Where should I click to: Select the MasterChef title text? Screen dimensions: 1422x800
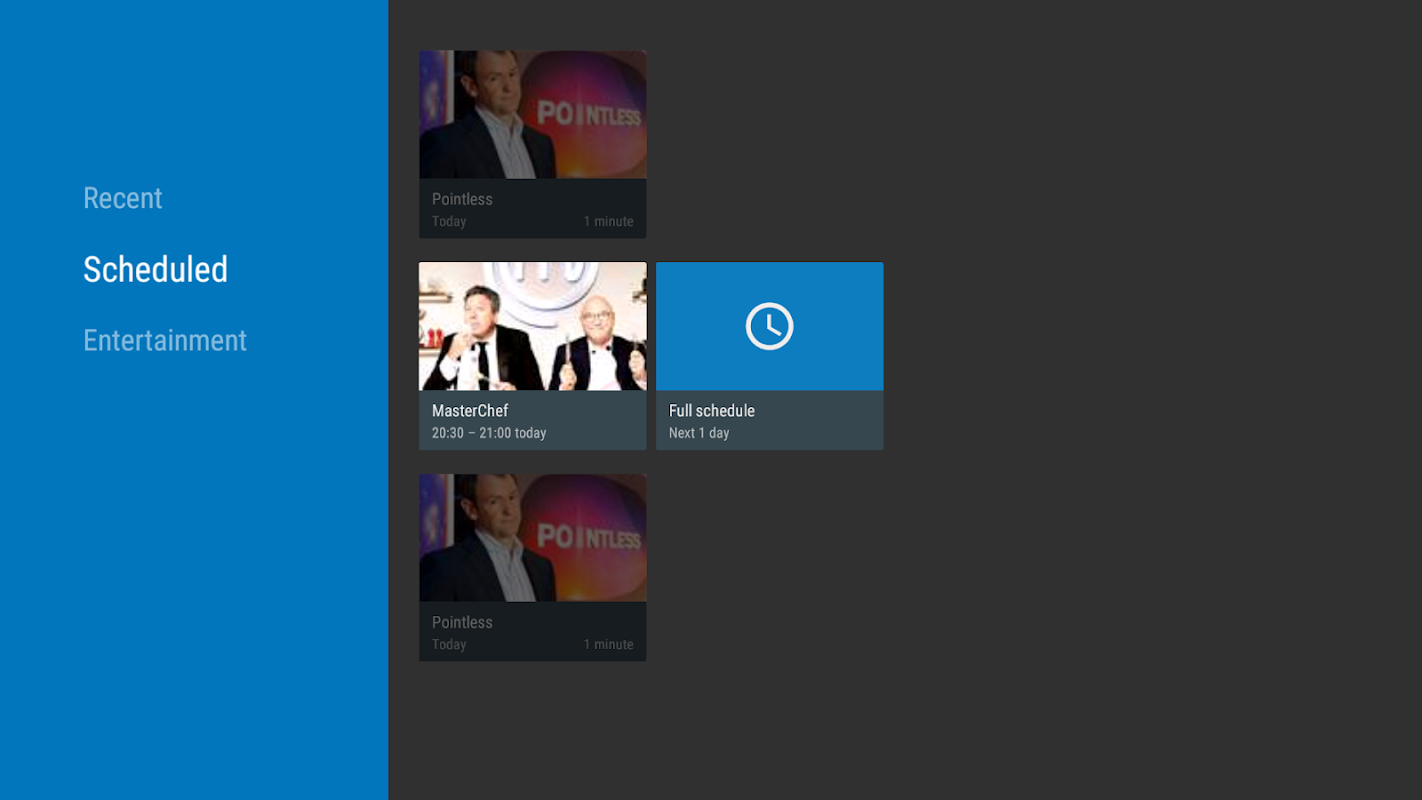coord(470,411)
